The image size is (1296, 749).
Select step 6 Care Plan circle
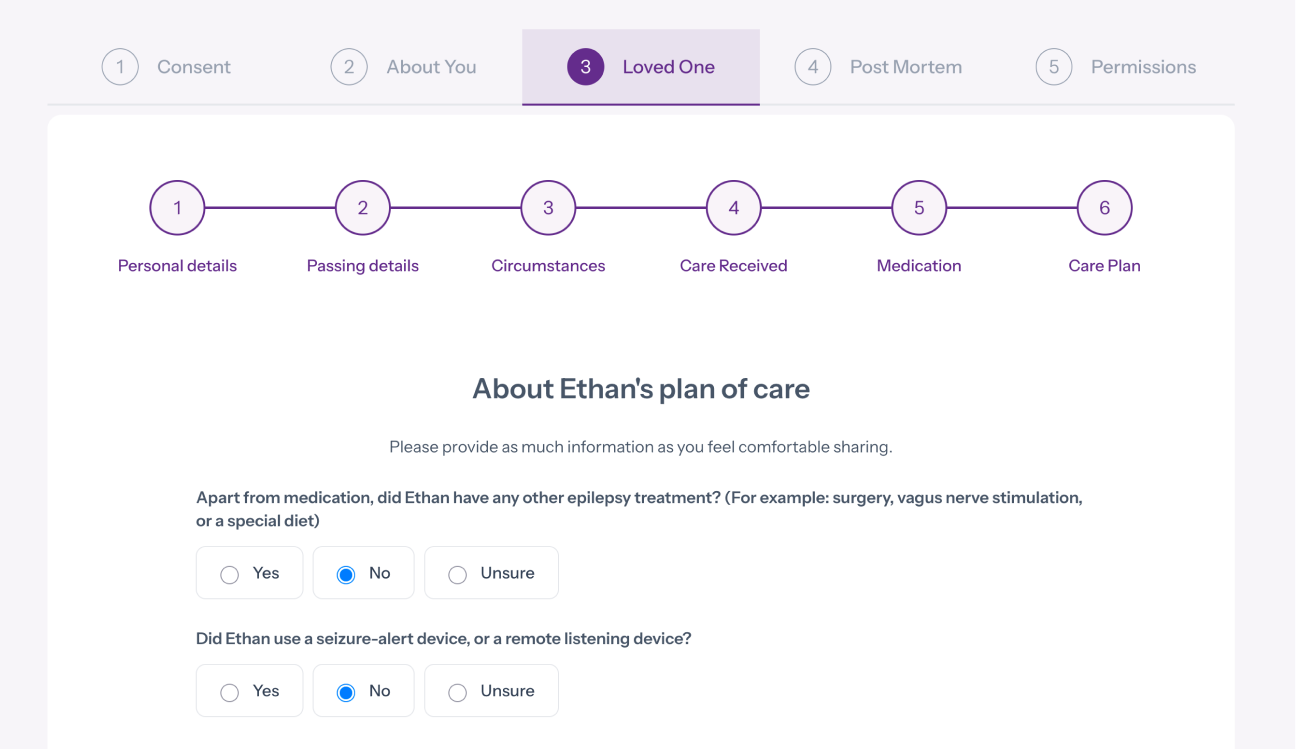(1104, 207)
